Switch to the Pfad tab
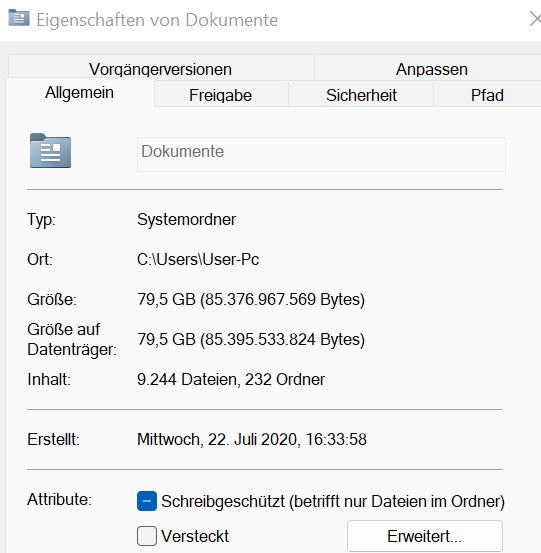 click(x=487, y=95)
